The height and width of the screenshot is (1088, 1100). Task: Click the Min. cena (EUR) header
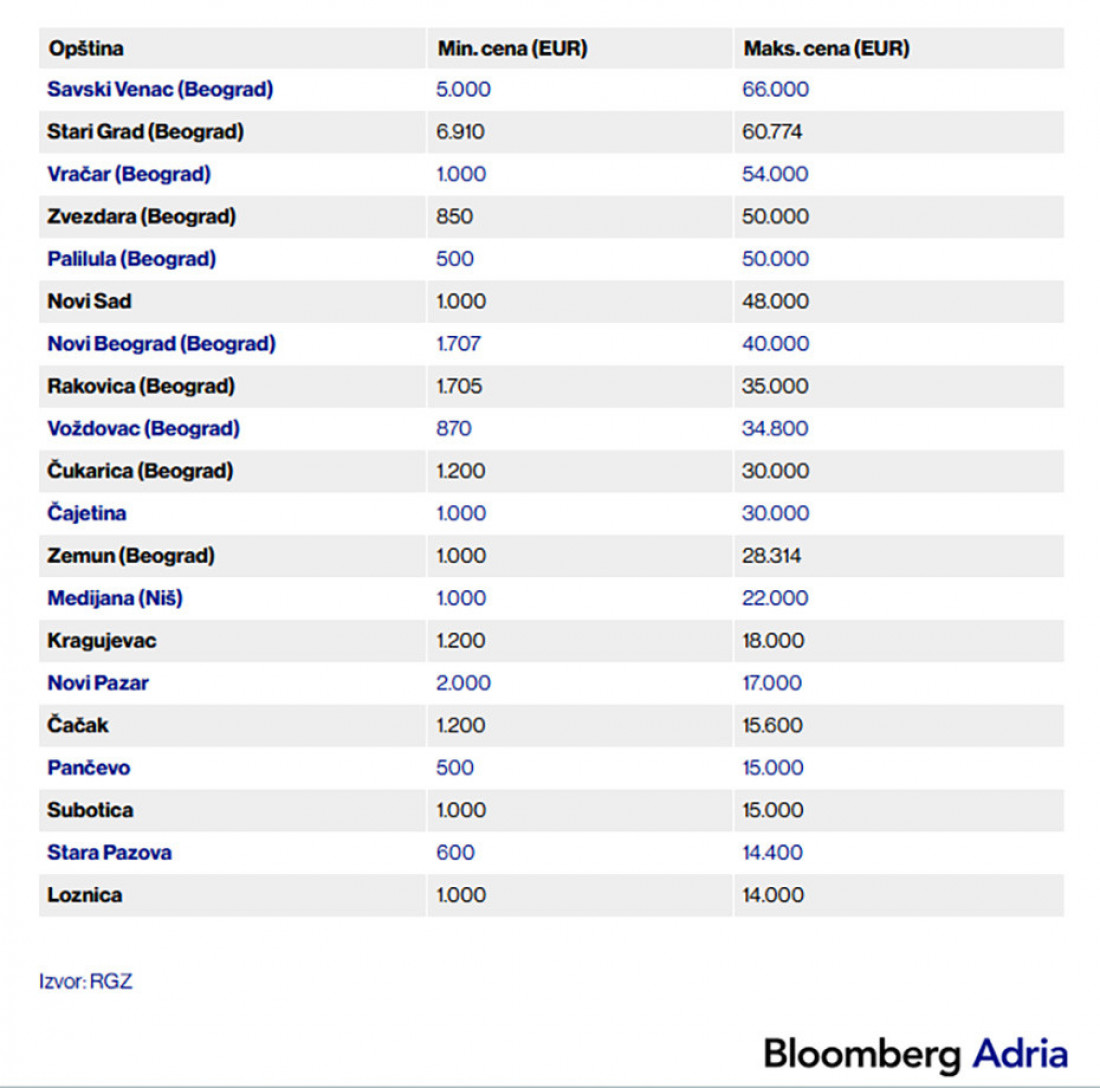pos(512,48)
